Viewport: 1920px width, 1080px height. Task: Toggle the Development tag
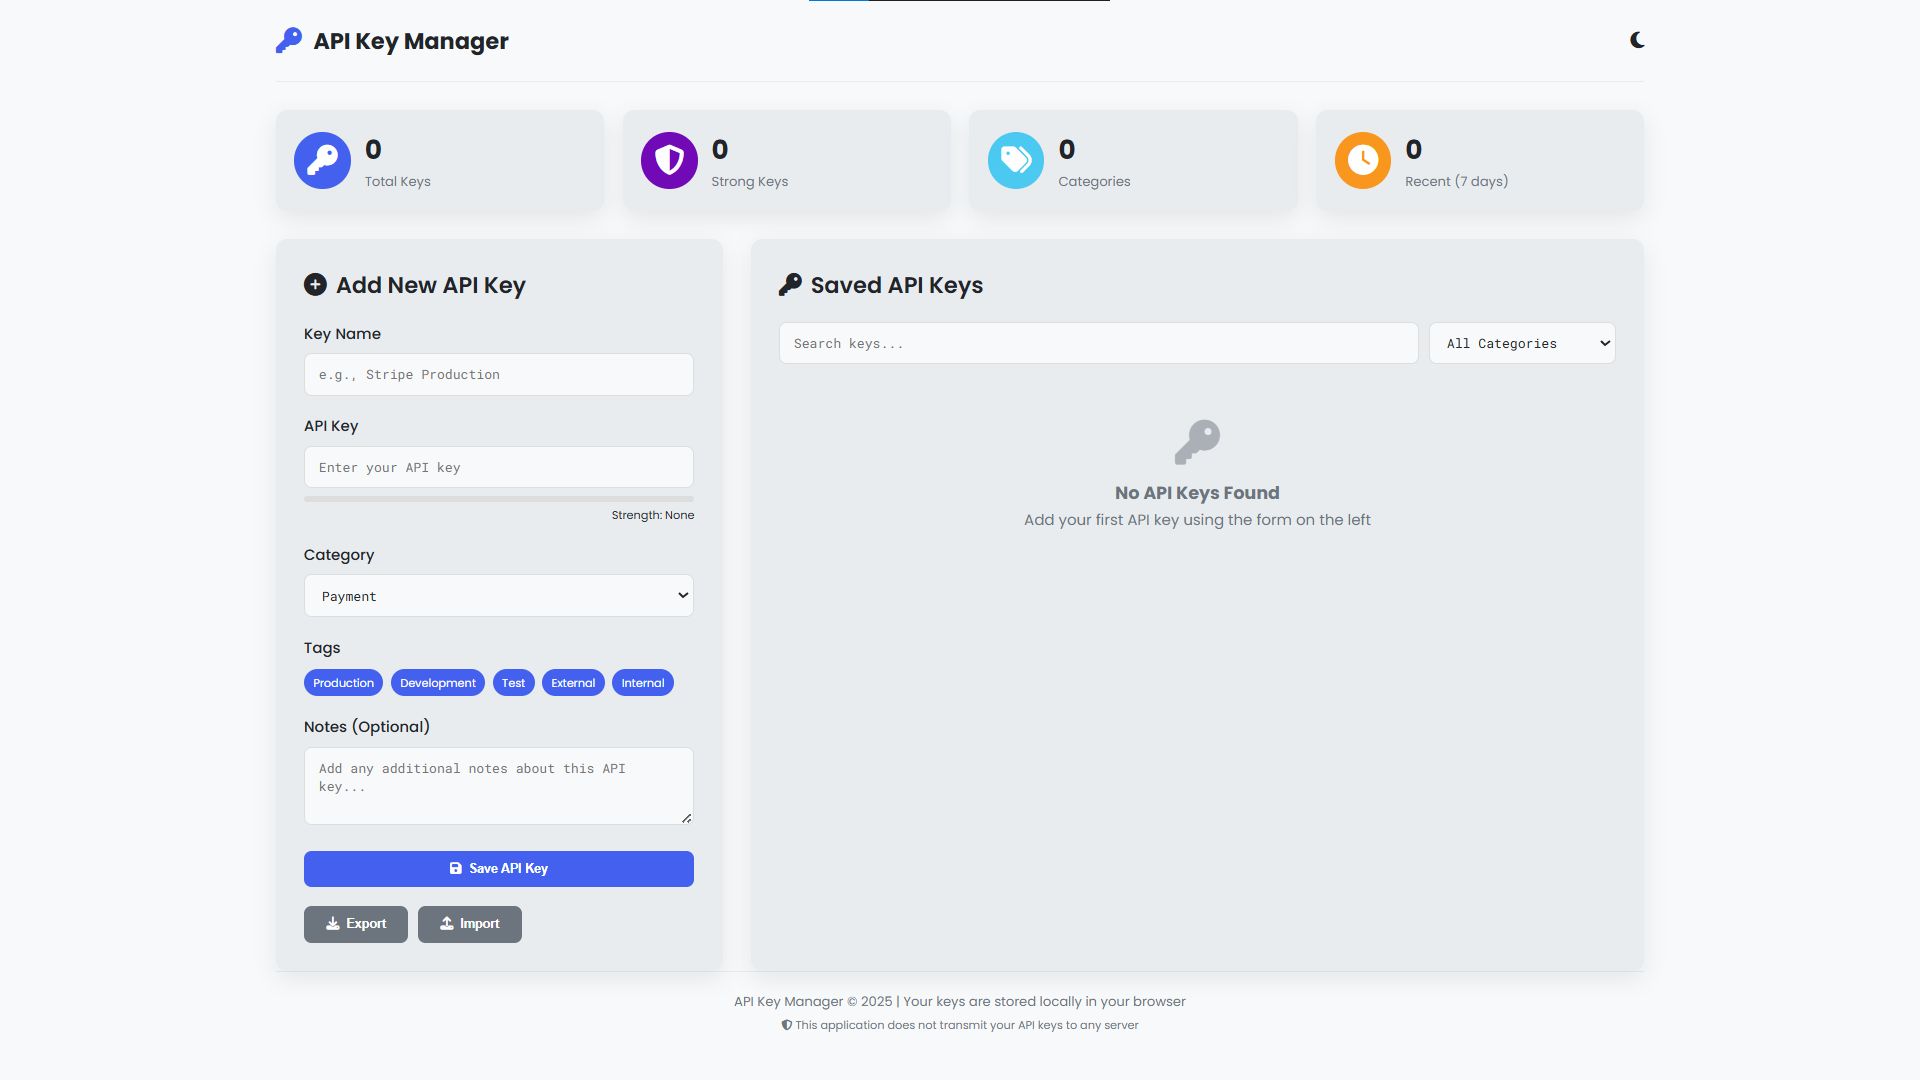pos(437,683)
